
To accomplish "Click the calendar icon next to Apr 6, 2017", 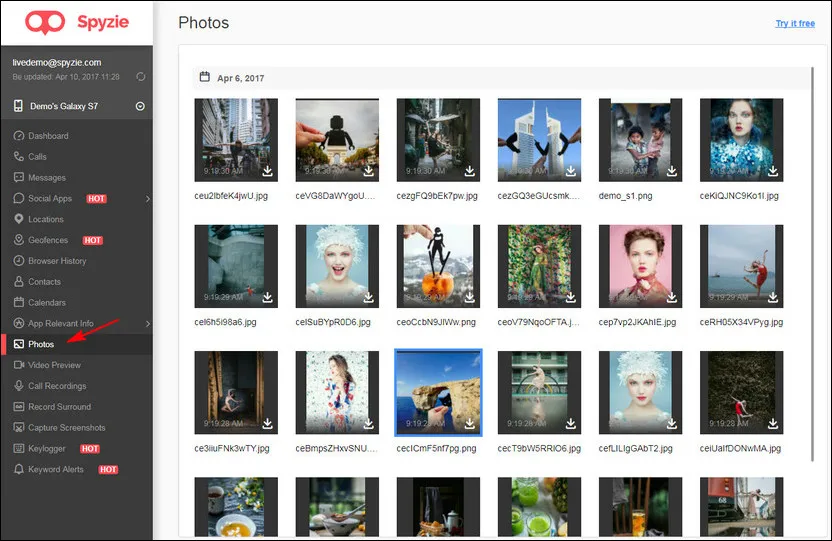I will 205,76.
